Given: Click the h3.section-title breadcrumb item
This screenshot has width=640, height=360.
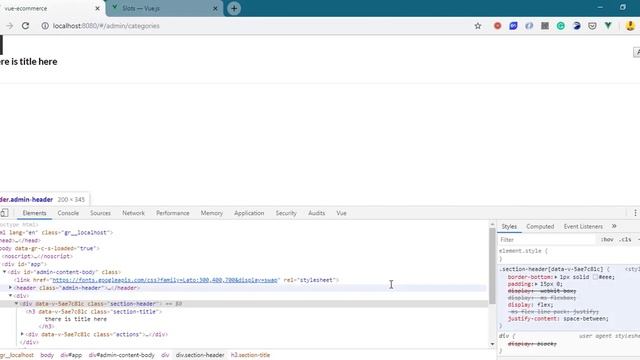Looking at the screenshot, I should [x=250, y=355].
